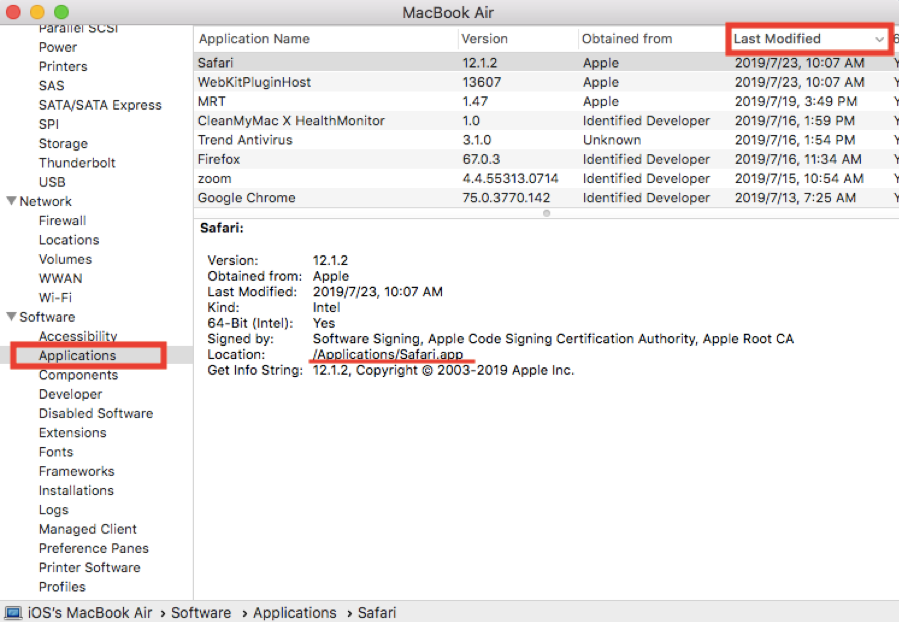Click the split pane divider handle
The image size is (899, 622).
(x=546, y=213)
